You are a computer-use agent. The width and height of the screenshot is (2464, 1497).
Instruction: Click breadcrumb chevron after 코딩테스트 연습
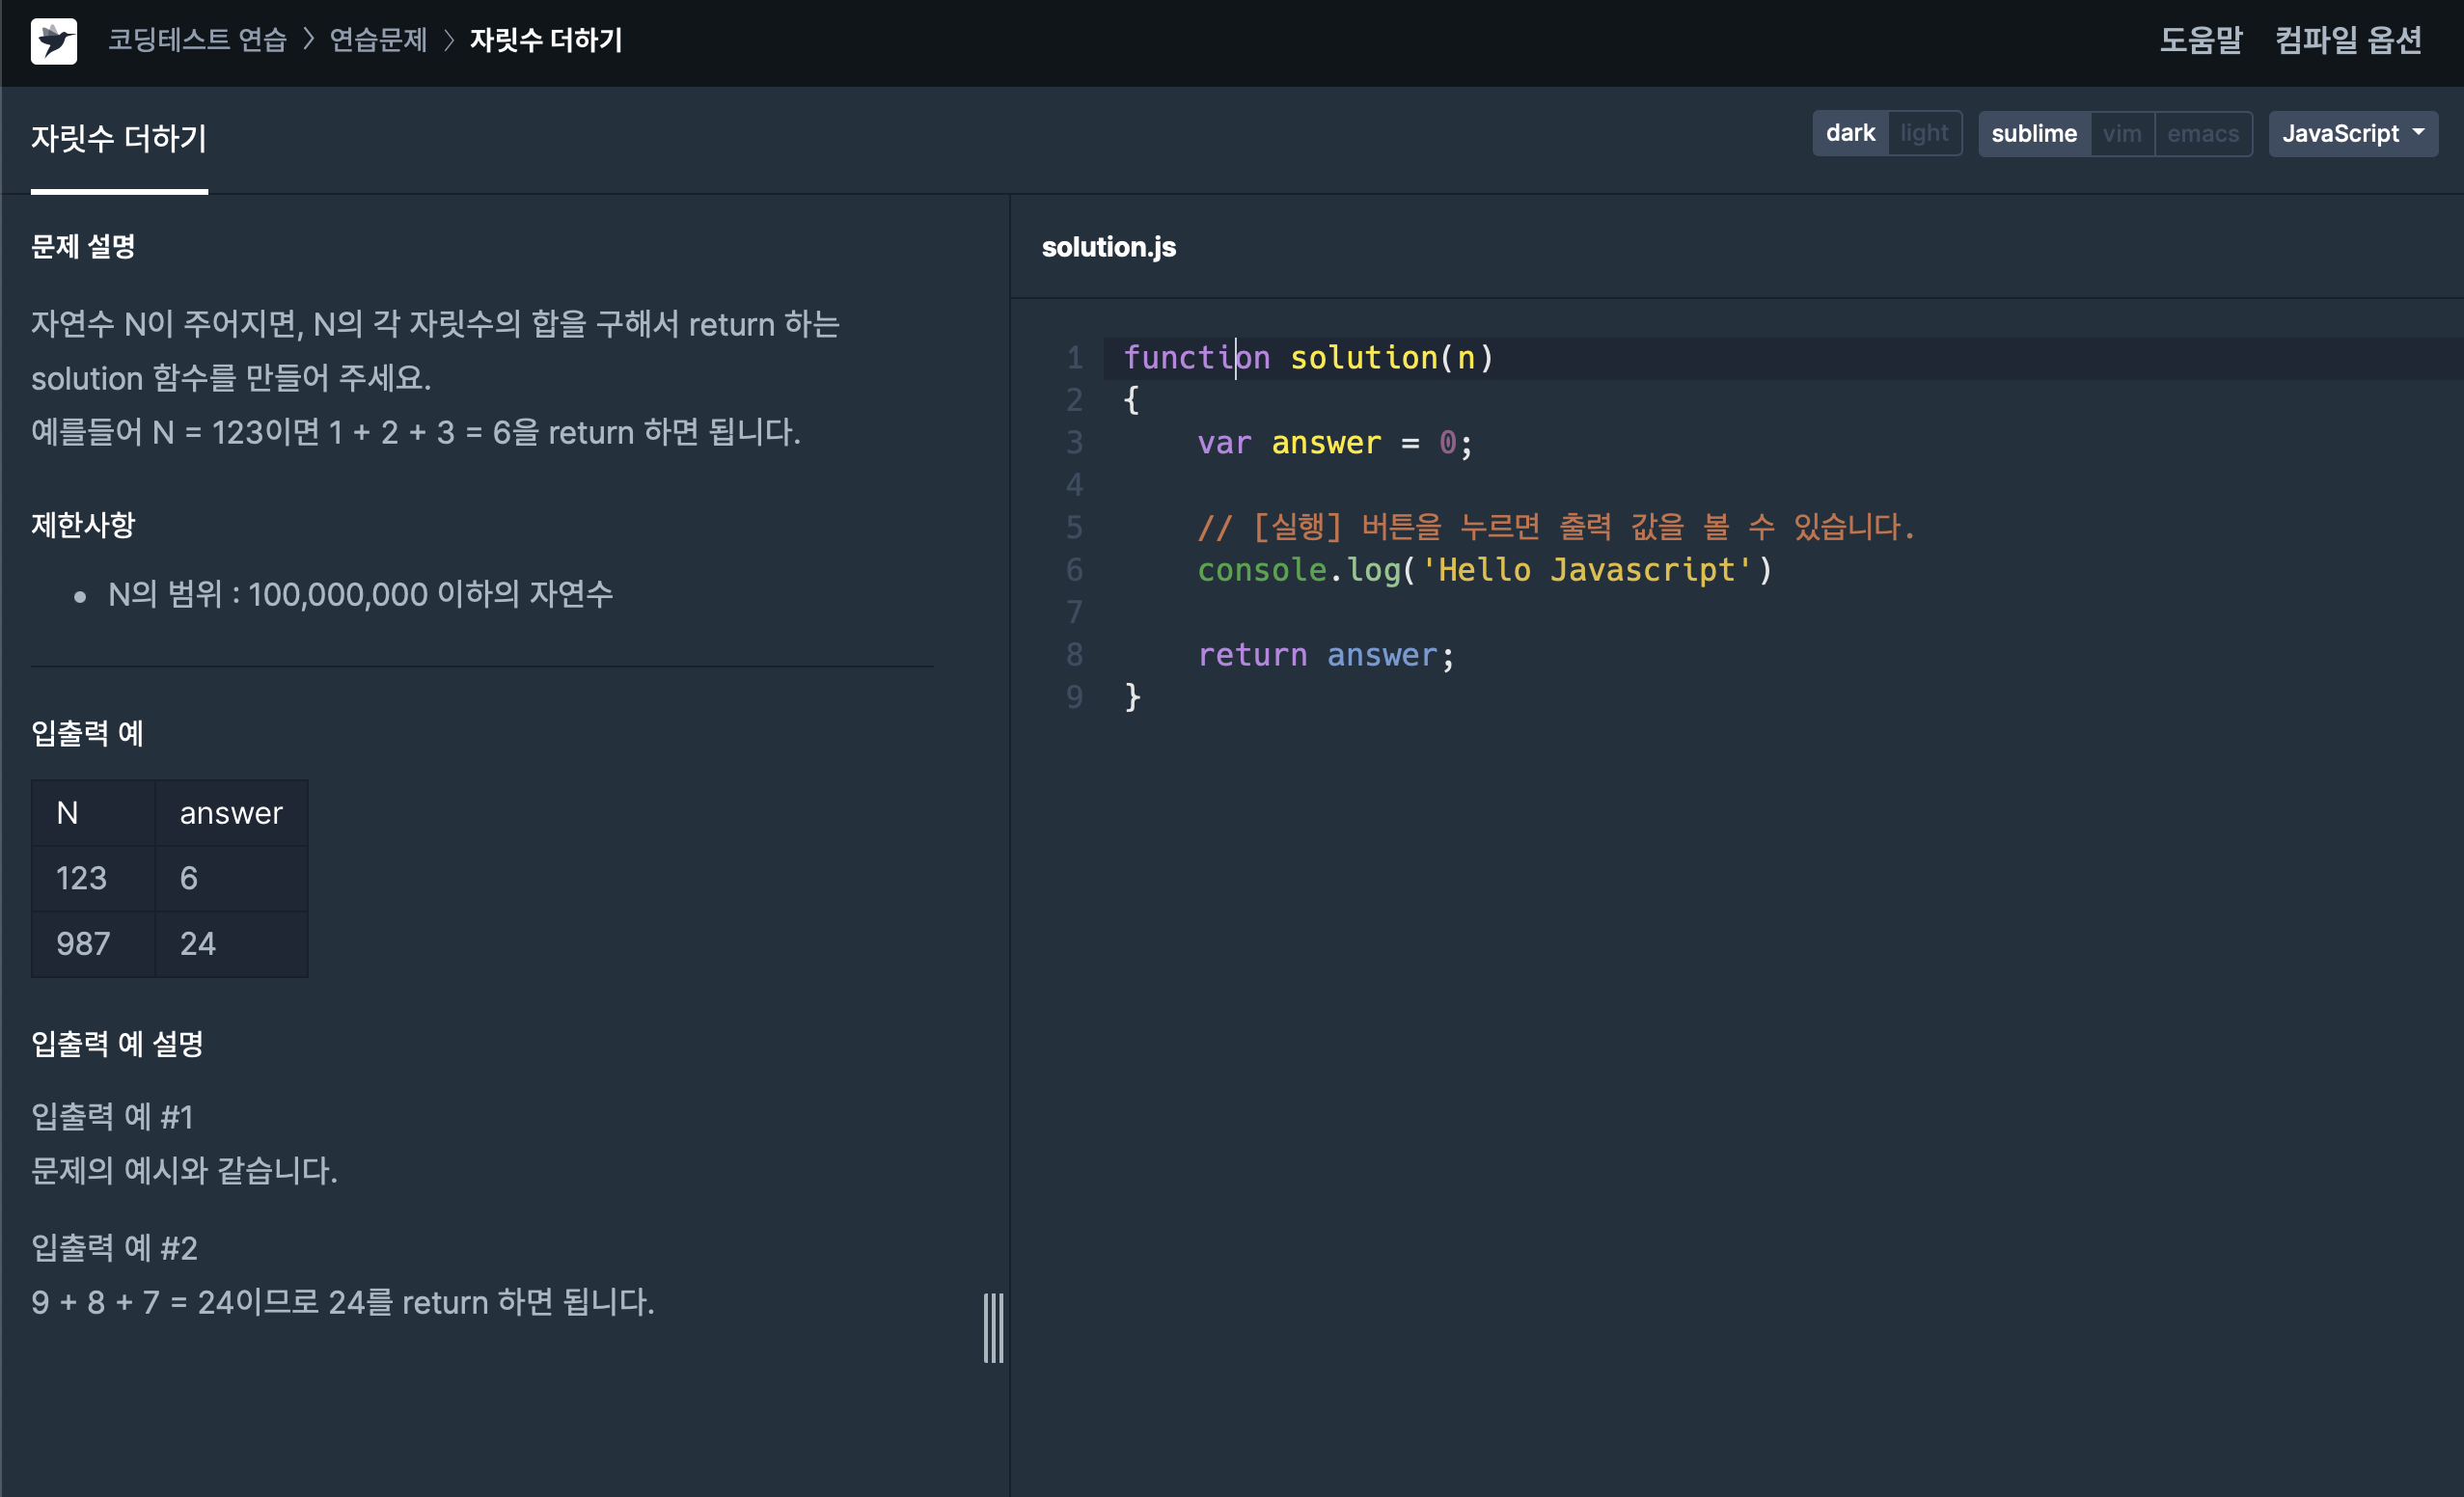tap(309, 40)
